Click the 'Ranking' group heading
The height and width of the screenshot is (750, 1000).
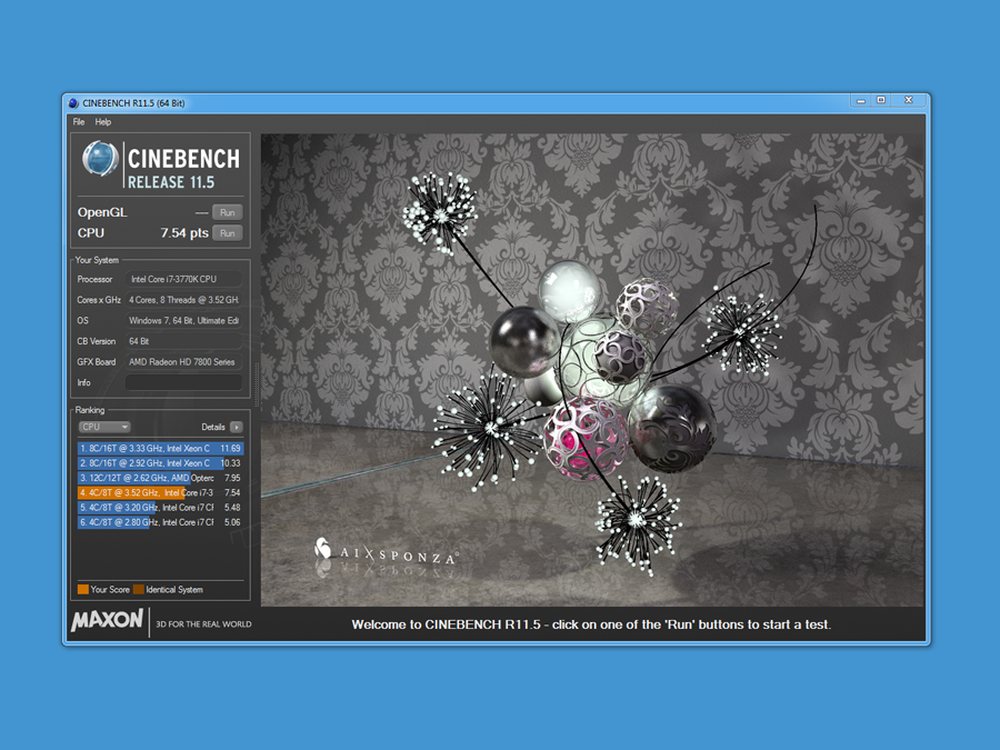[x=90, y=410]
